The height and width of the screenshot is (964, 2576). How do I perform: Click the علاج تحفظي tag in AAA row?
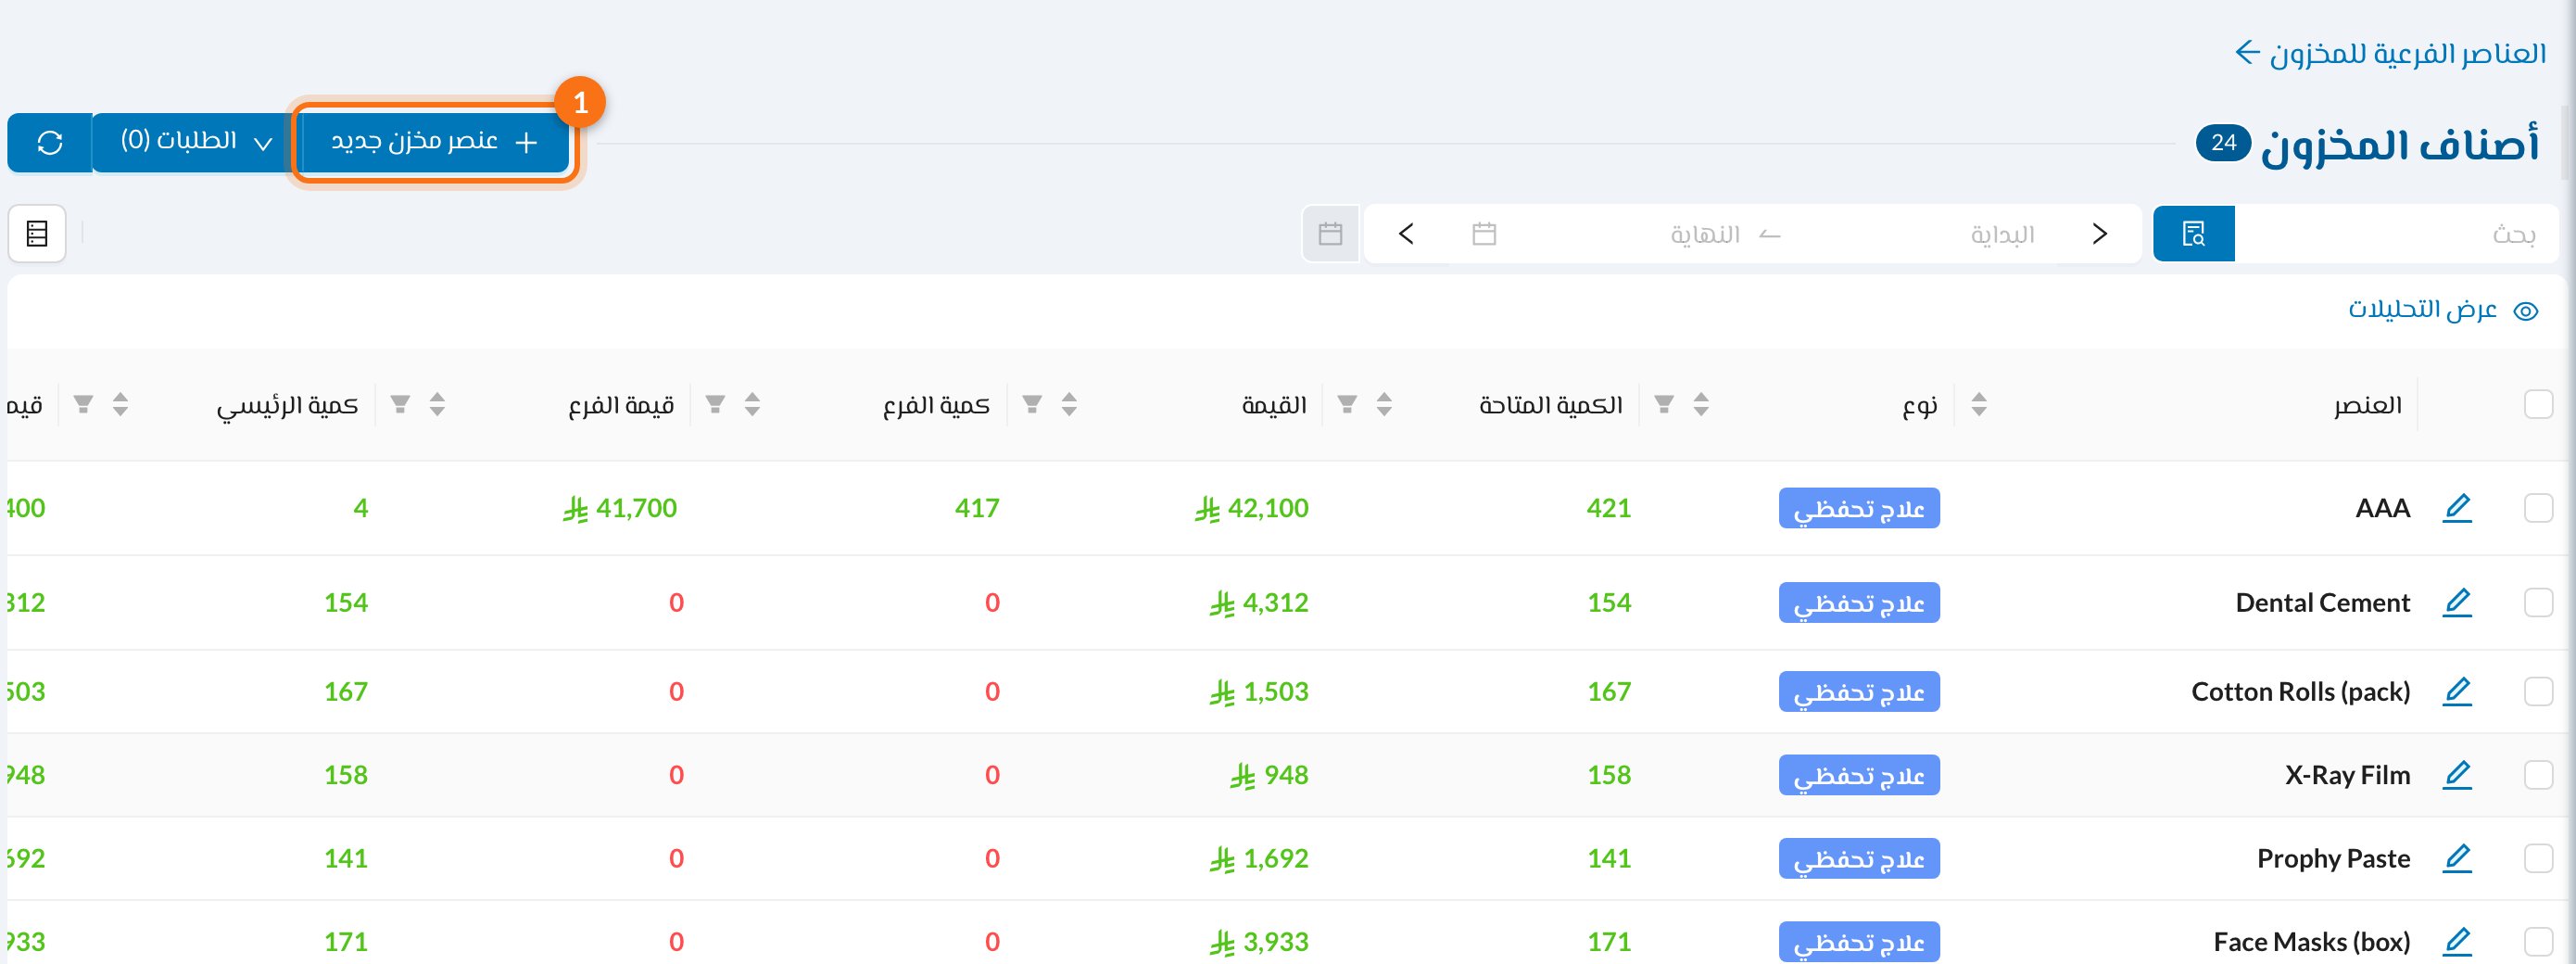1859,508
